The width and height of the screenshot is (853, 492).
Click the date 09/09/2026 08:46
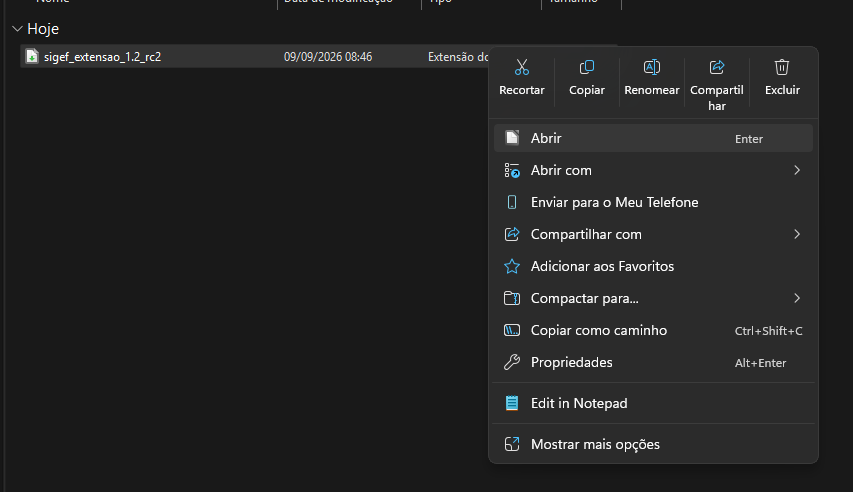(328, 57)
